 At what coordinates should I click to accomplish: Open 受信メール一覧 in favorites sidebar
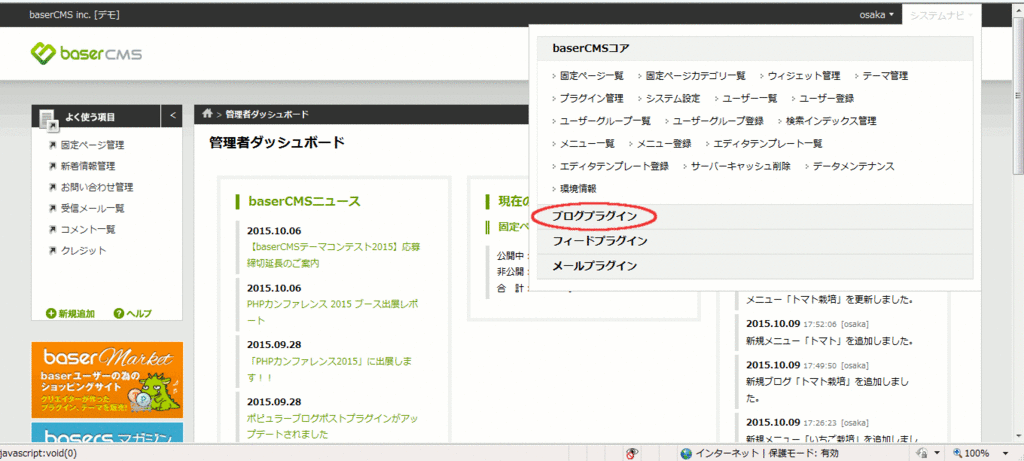tap(92, 208)
